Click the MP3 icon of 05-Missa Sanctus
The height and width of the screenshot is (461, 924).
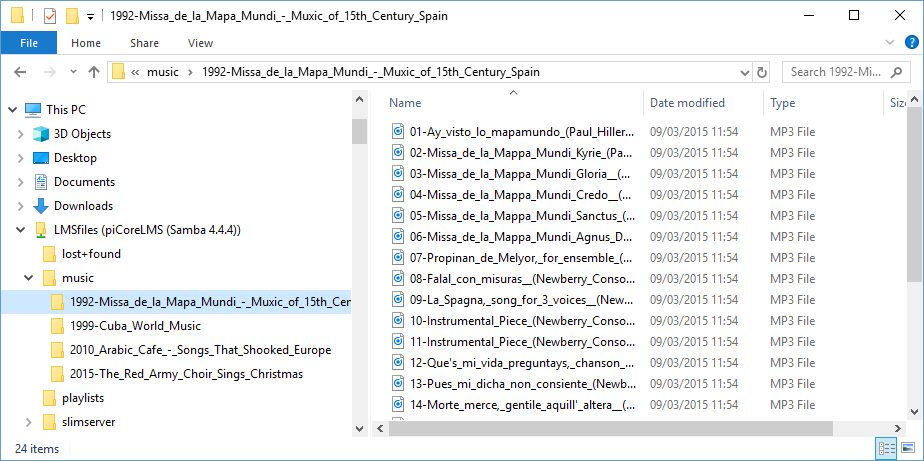398,216
